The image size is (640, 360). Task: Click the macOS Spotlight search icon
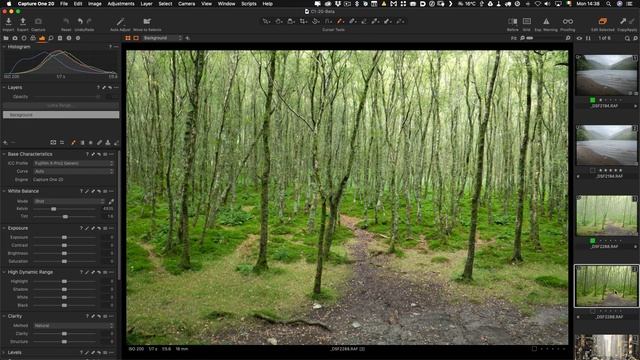tap(609, 4)
